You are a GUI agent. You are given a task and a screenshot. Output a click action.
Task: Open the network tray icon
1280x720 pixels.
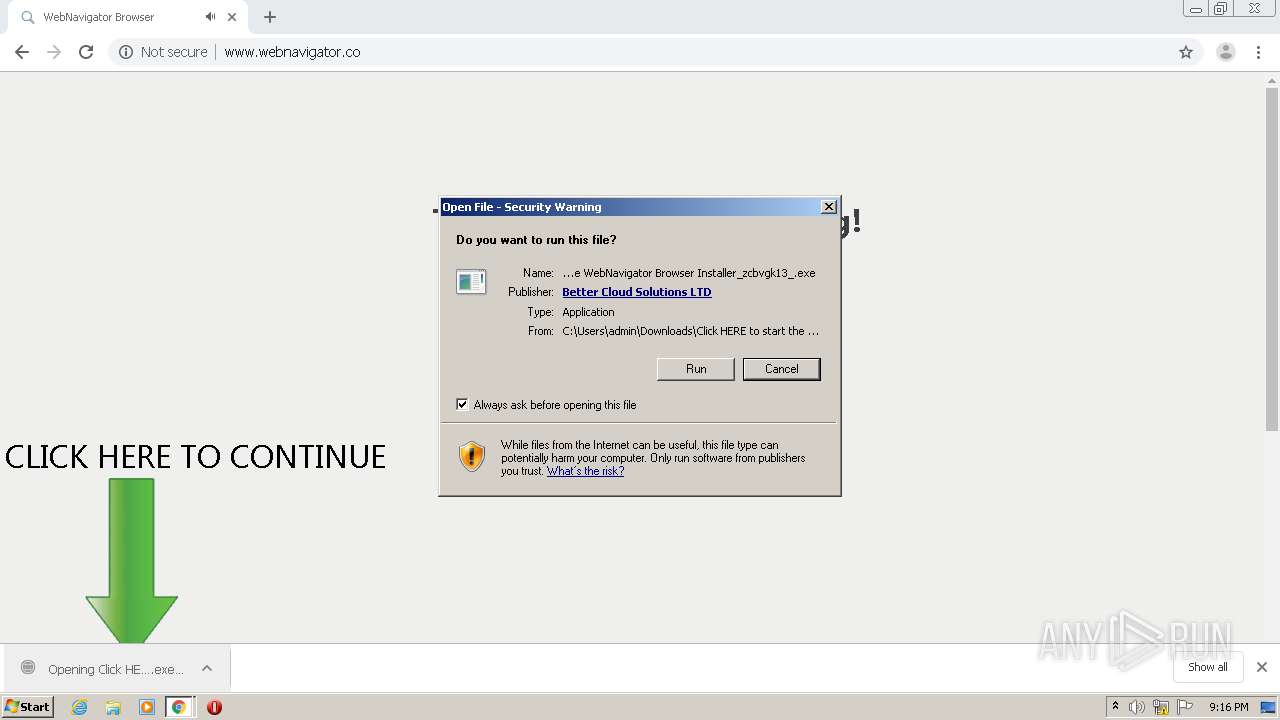coord(1161,707)
